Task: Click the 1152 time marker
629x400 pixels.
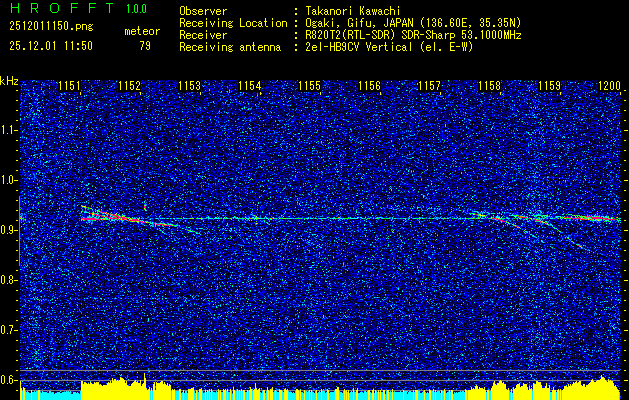Action: (130, 86)
